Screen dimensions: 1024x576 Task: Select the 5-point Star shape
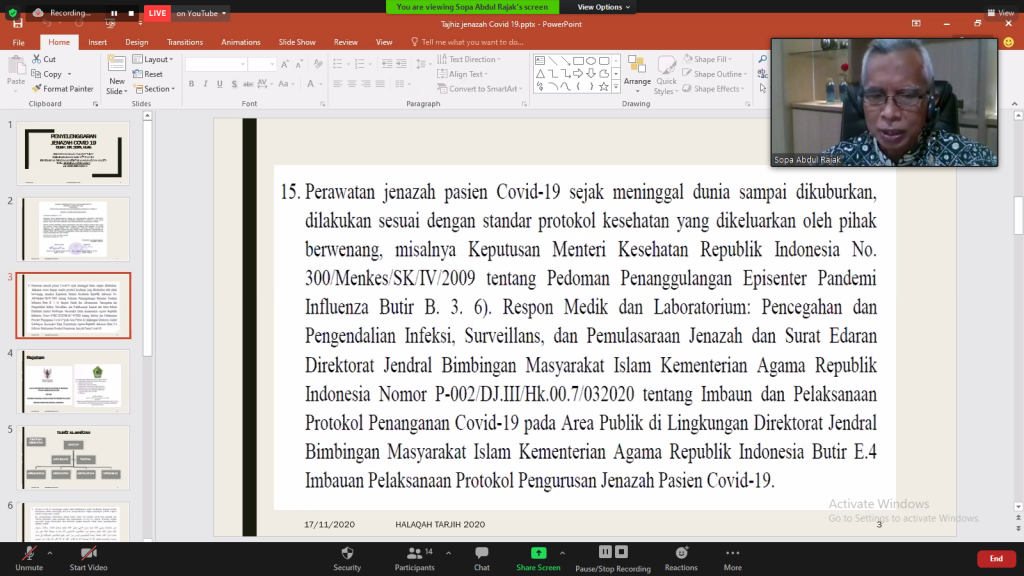(x=603, y=86)
